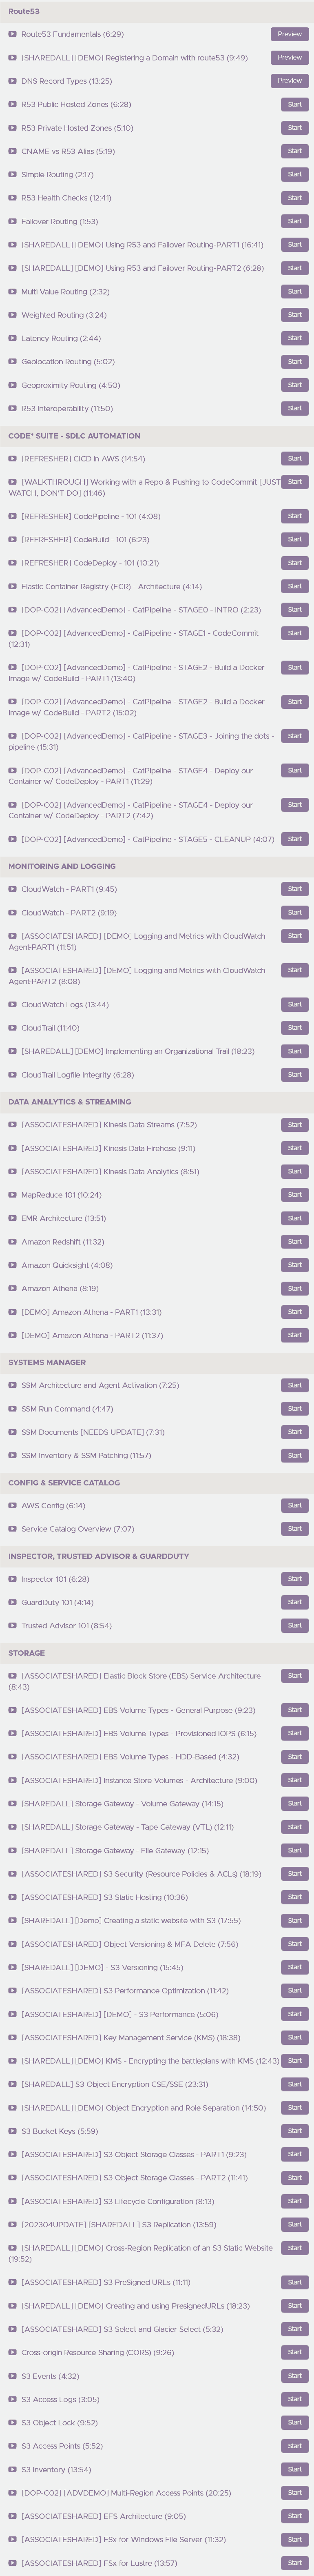The image size is (314, 2576).
Task: Click the video icon beside SSM Run Command
Action: click(13, 1409)
